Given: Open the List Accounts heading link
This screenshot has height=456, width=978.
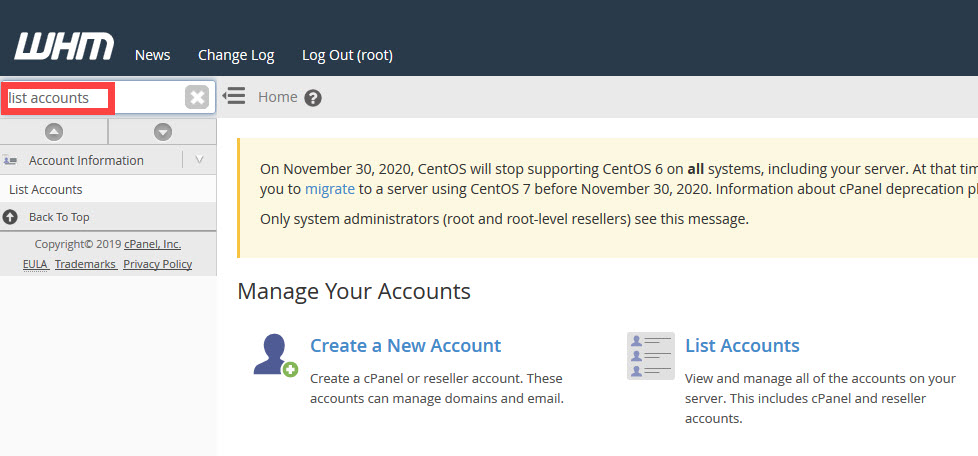Looking at the screenshot, I should pos(742,346).
